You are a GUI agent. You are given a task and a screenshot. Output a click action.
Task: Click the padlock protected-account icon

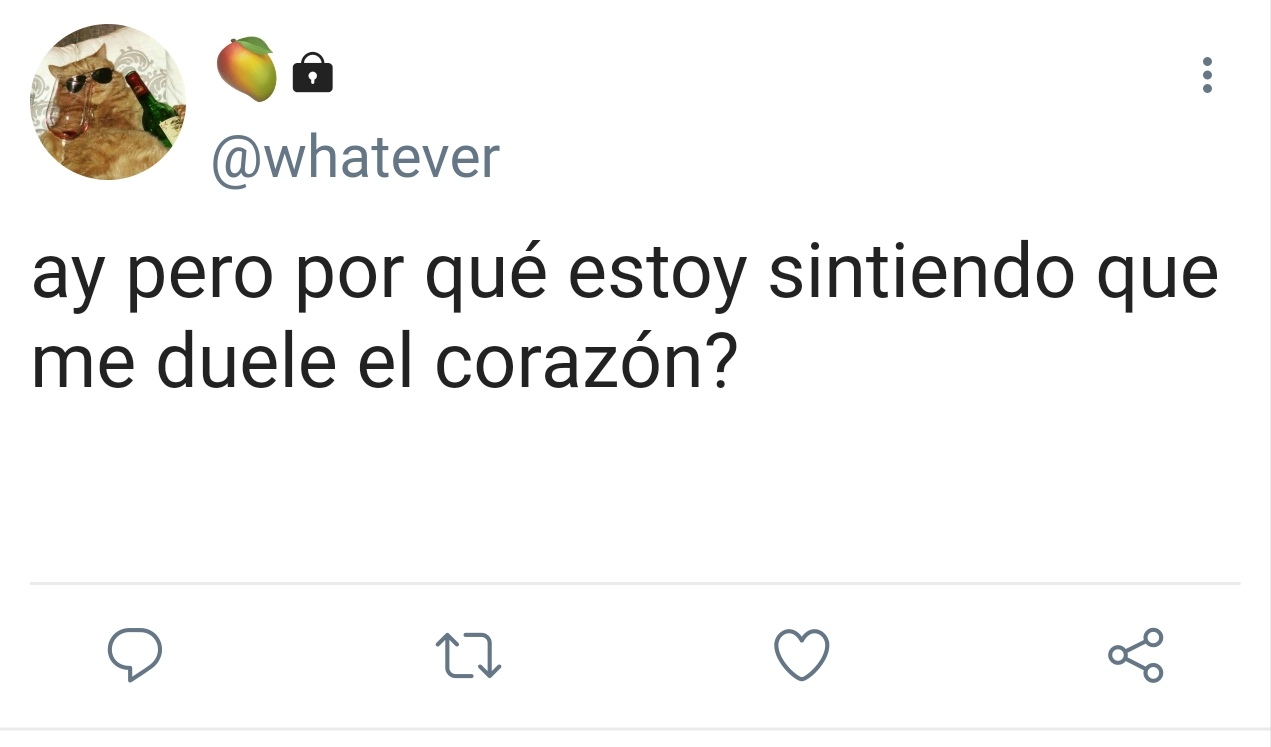click(312, 72)
